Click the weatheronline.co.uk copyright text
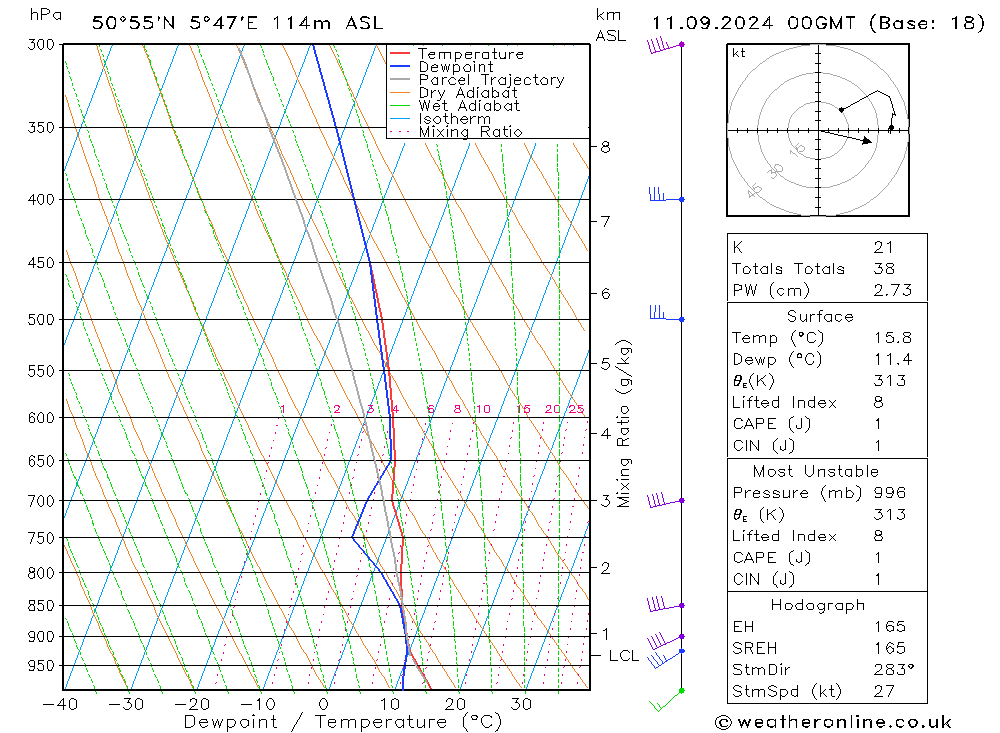This screenshot has width=1000, height=733. pyautogui.click(x=833, y=722)
